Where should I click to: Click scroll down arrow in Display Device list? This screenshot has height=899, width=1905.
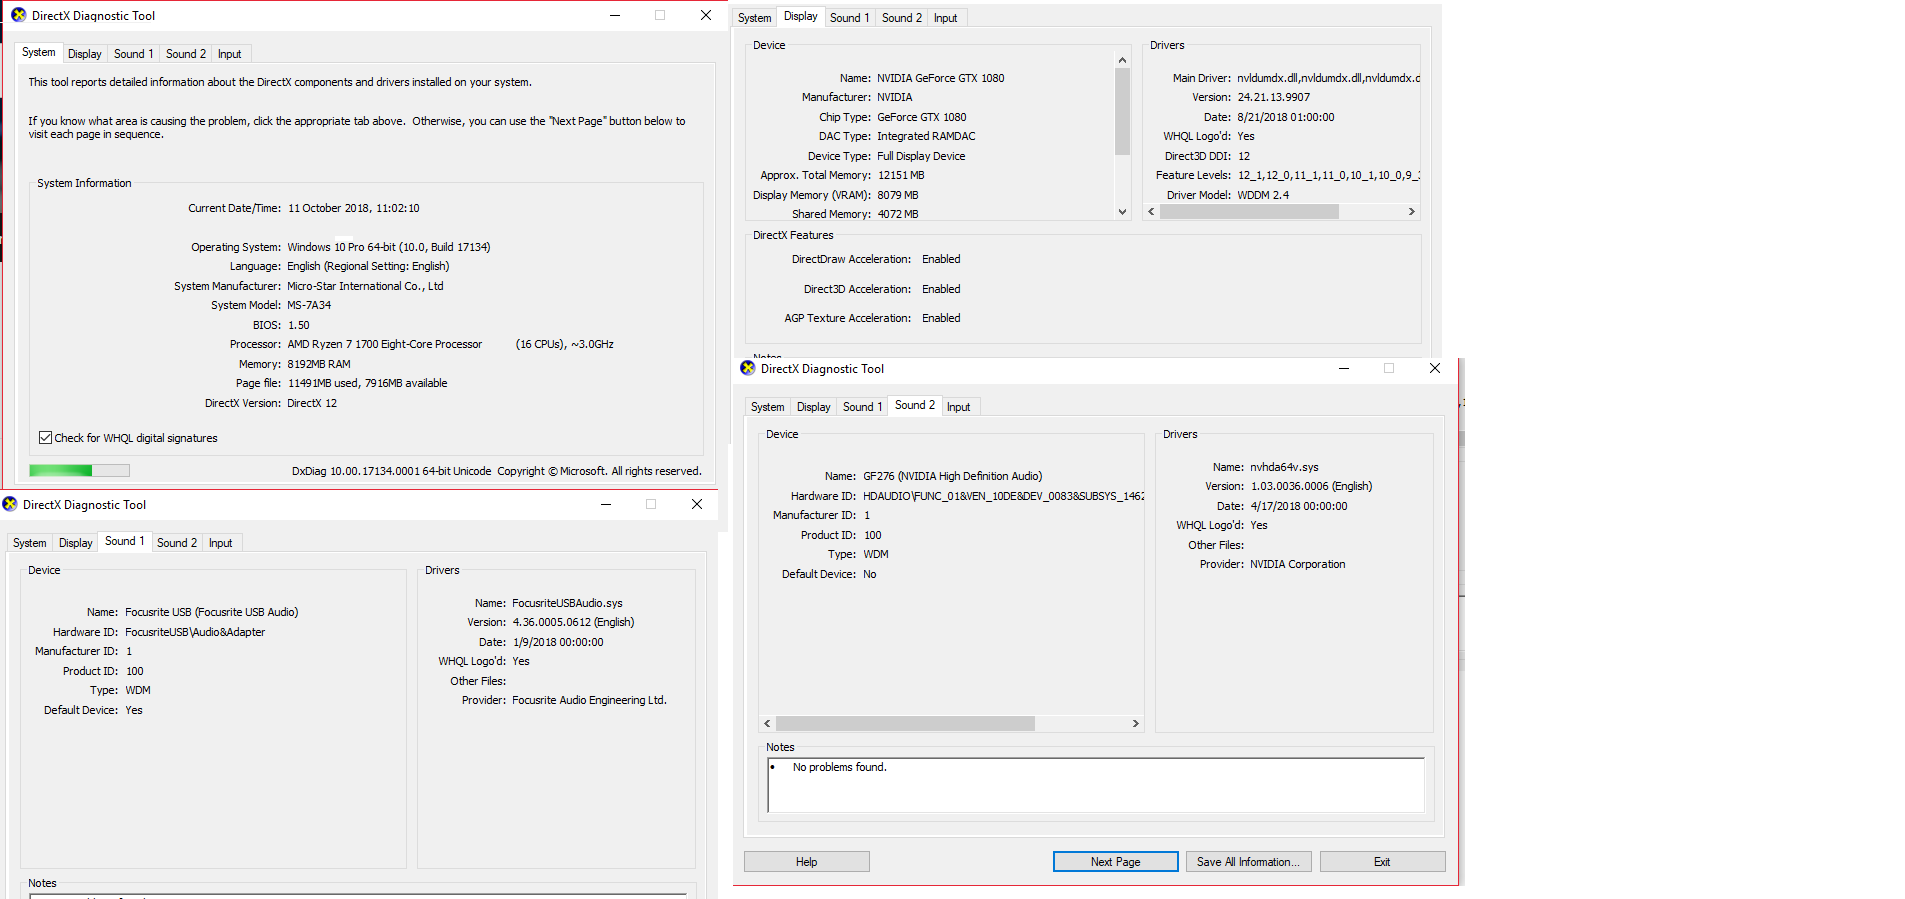tap(1122, 212)
